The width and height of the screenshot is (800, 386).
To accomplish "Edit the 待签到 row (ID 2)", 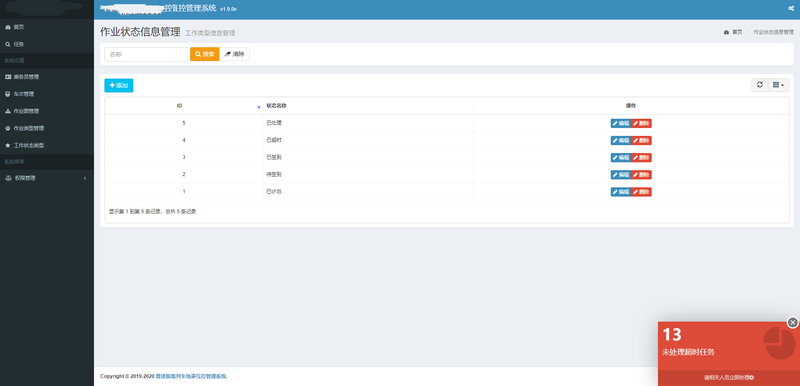I will point(621,175).
